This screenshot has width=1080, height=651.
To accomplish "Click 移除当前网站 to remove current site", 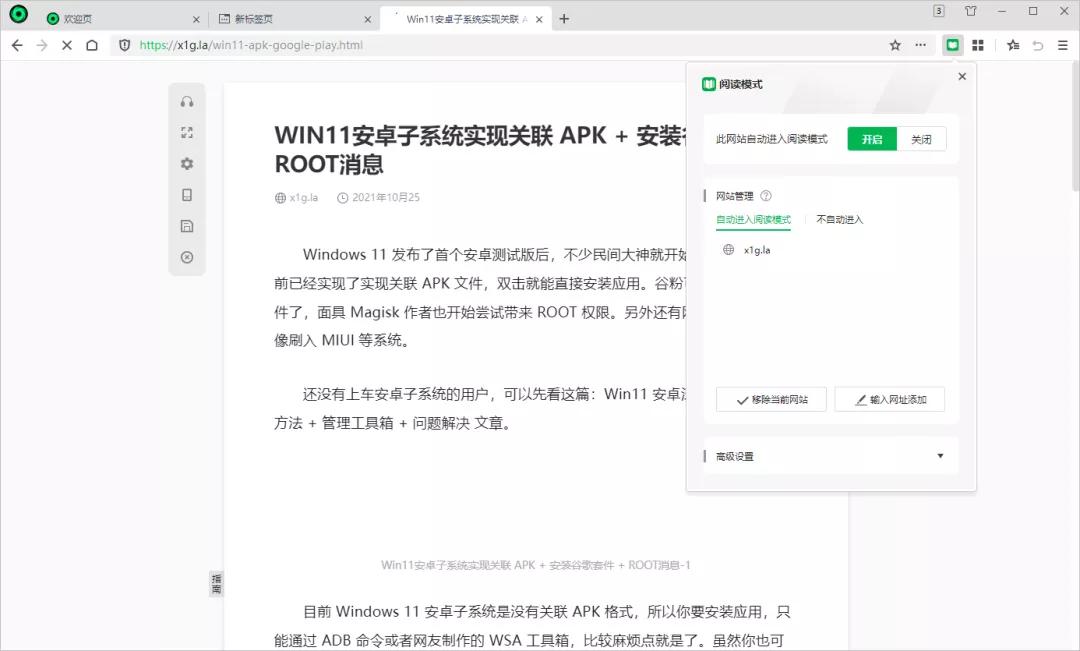I will coord(770,399).
